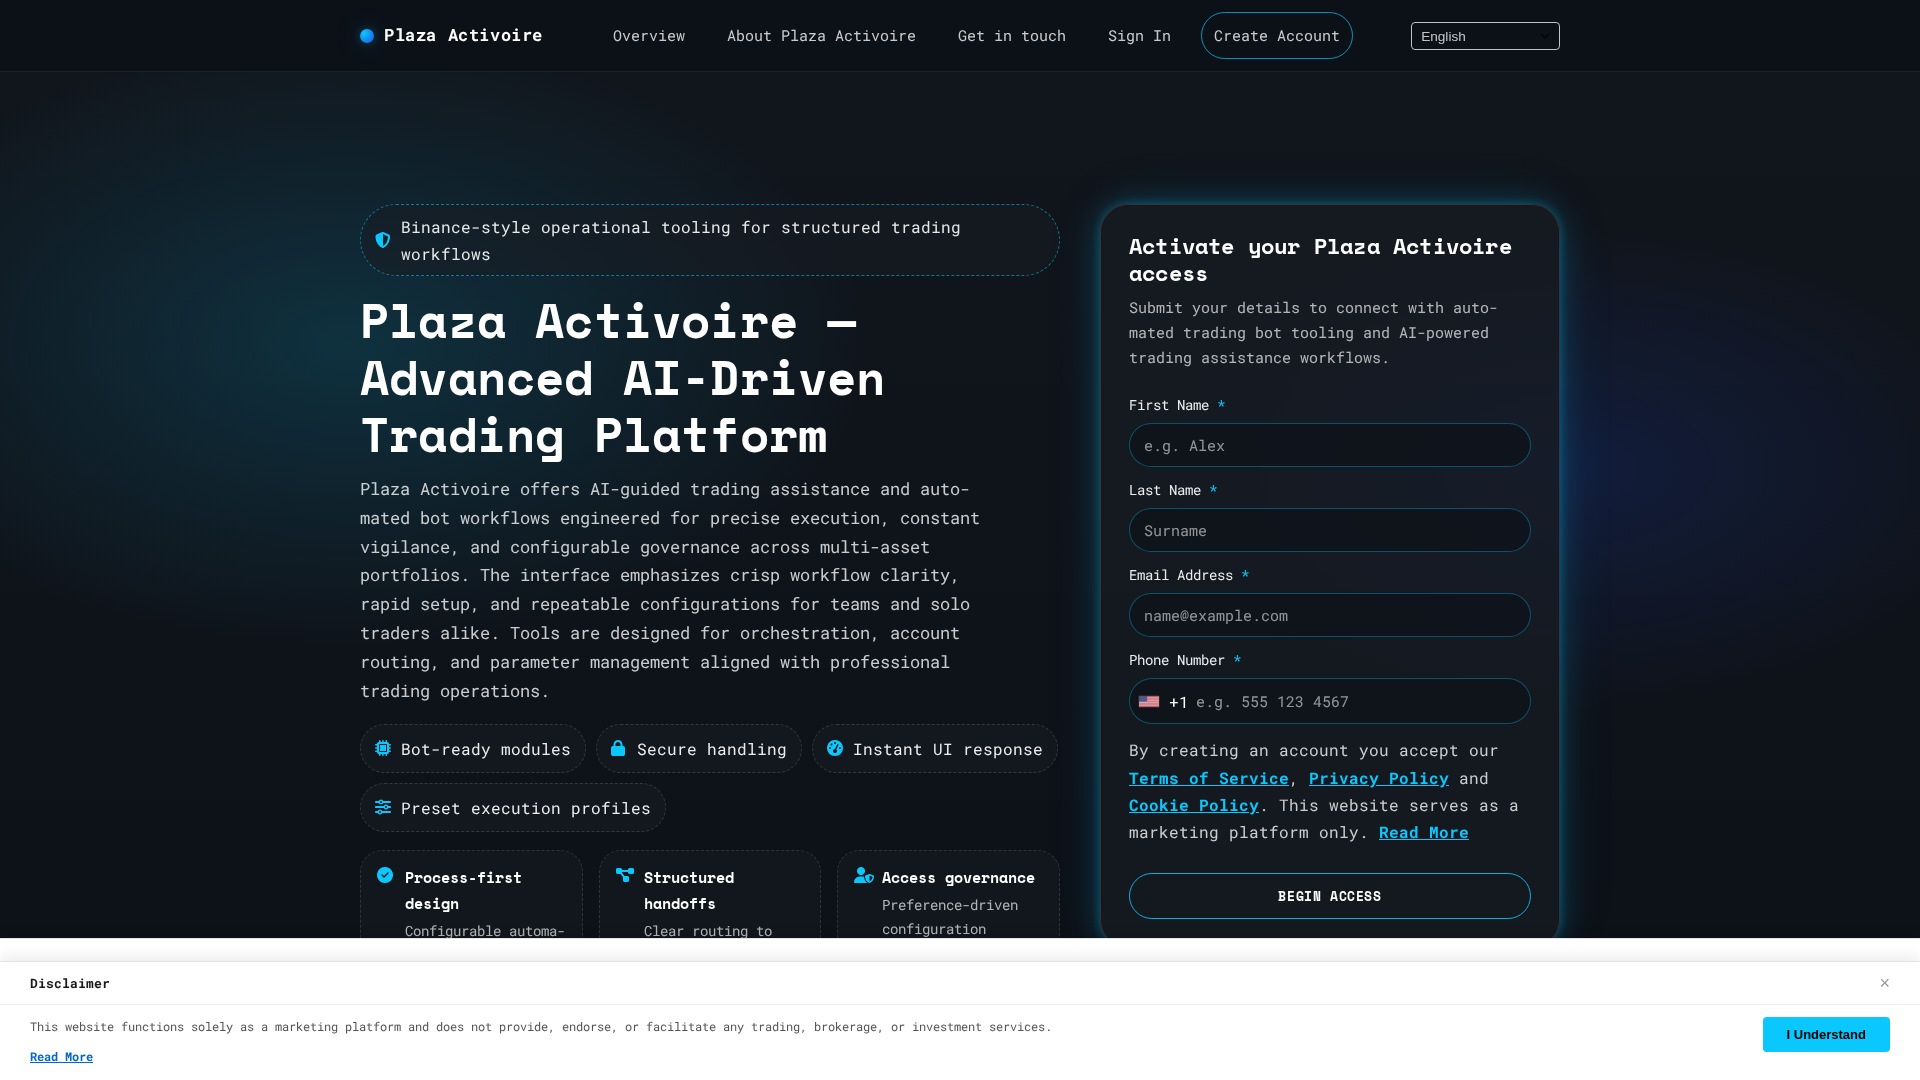Focus the Last Name Surname field

pyautogui.click(x=1329, y=530)
